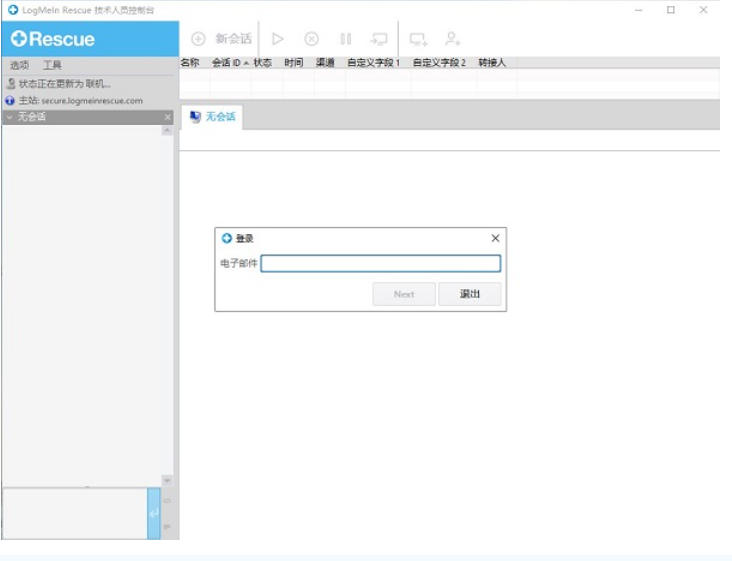The width and height of the screenshot is (732, 561).
Task: Collapse the 无会话 panel using chevron
Action: (9, 117)
